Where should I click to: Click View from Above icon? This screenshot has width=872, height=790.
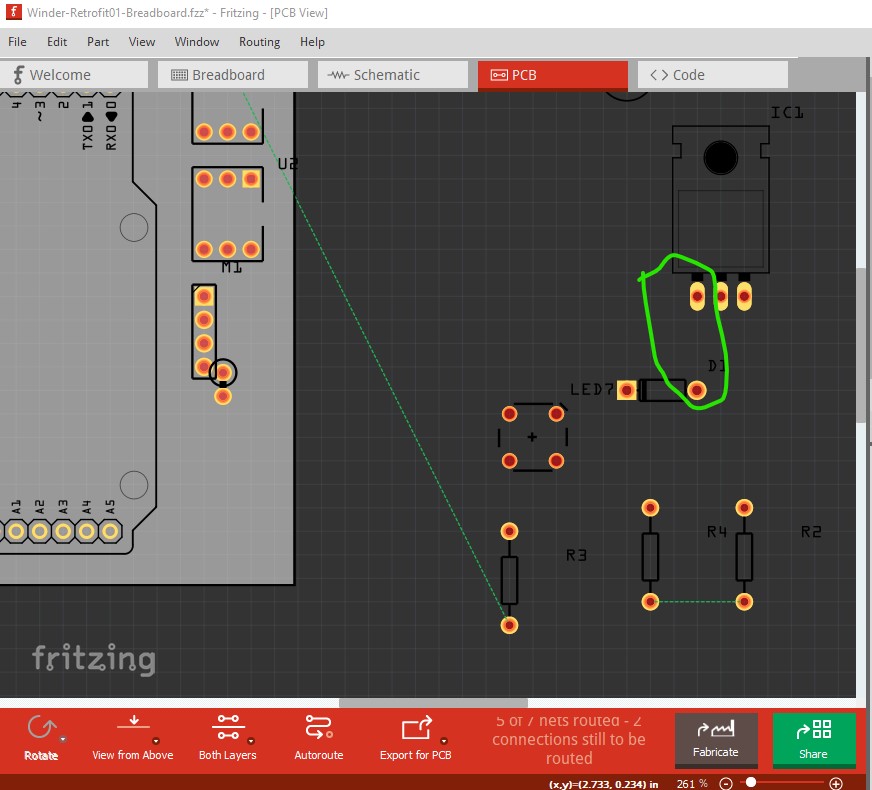point(133,723)
